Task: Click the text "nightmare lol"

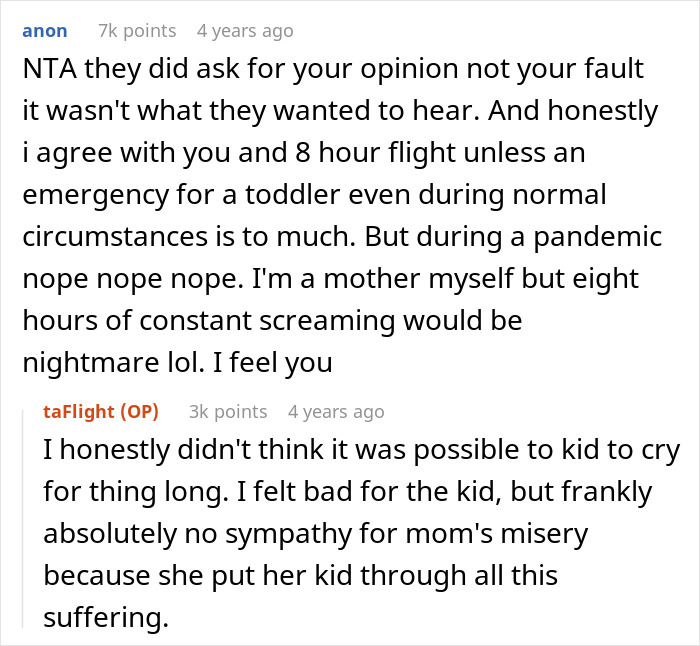Action: coord(90,364)
